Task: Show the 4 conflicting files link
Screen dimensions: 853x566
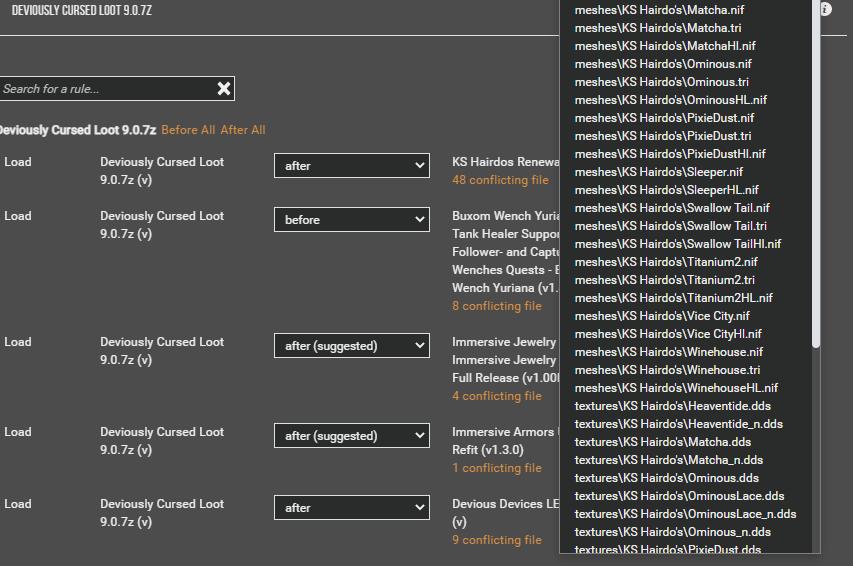Action: (x=497, y=396)
